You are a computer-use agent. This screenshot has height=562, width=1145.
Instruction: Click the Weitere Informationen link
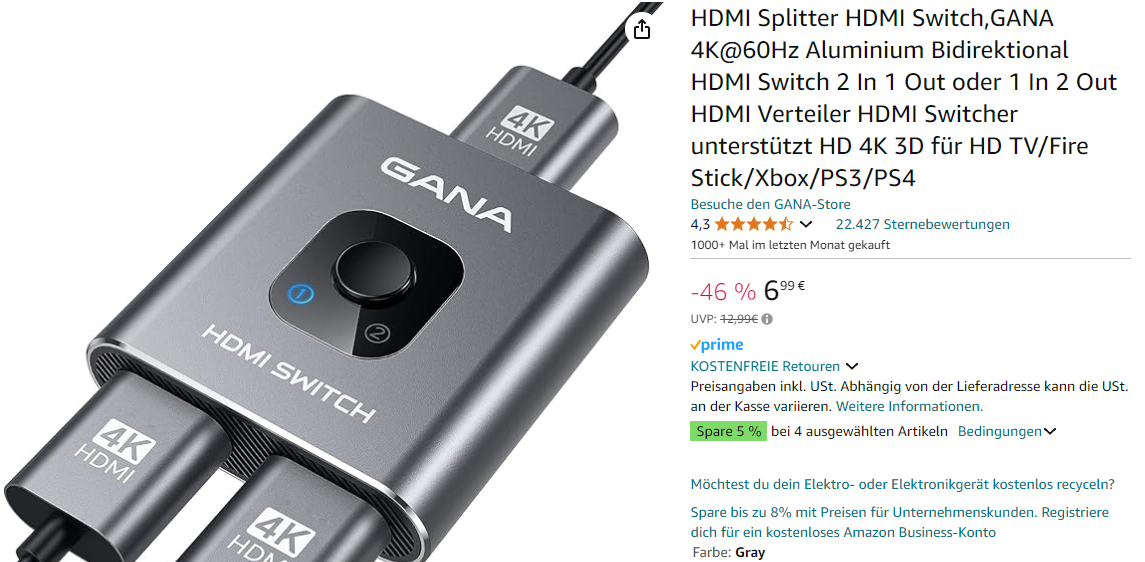[x=909, y=406]
